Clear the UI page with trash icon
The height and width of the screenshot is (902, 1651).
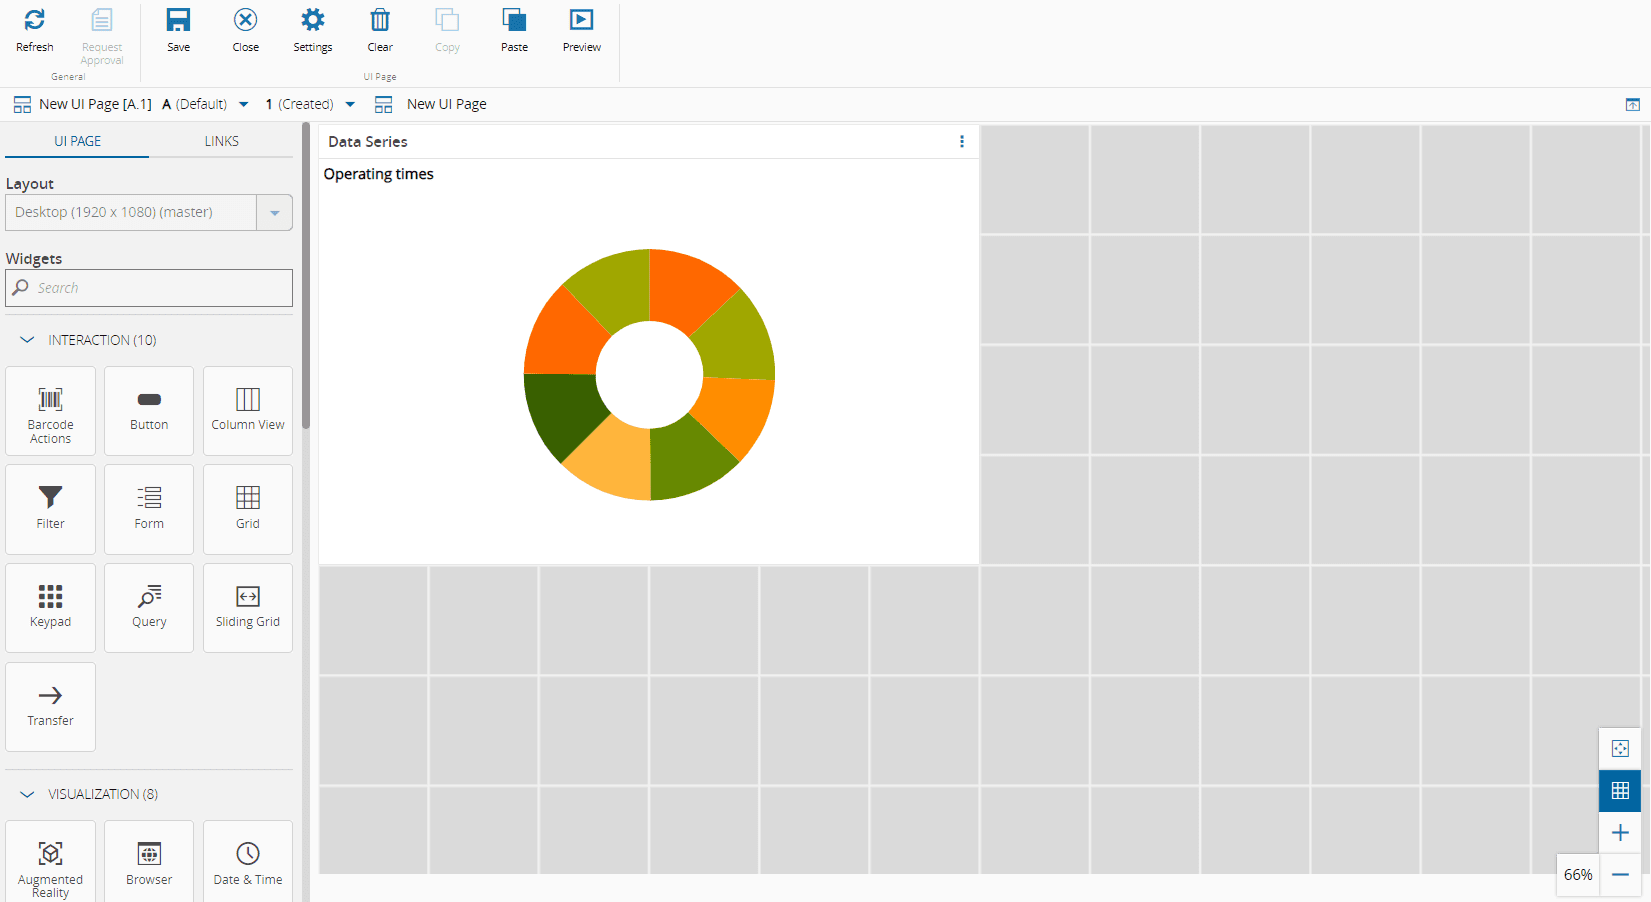point(380,21)
